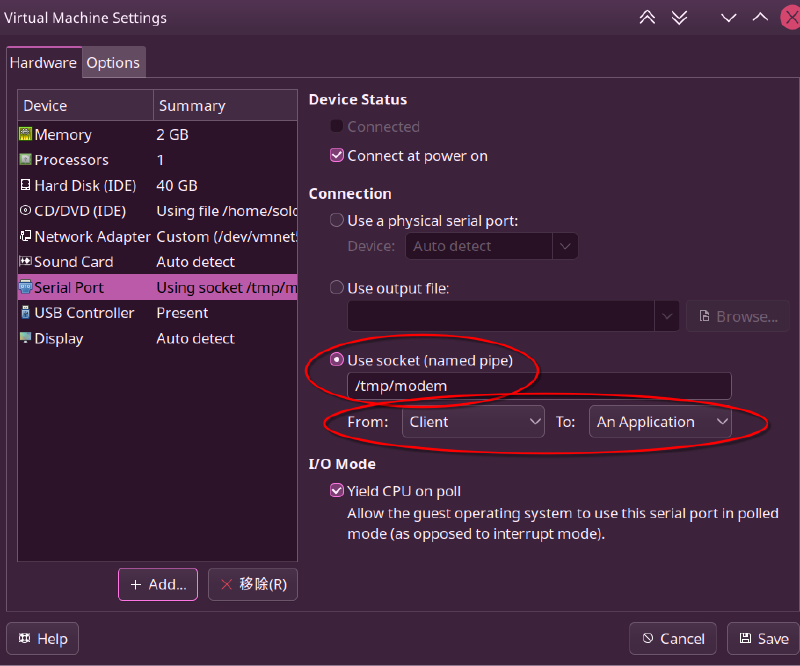Select Use a physical serial port option

tap(337, 220)
